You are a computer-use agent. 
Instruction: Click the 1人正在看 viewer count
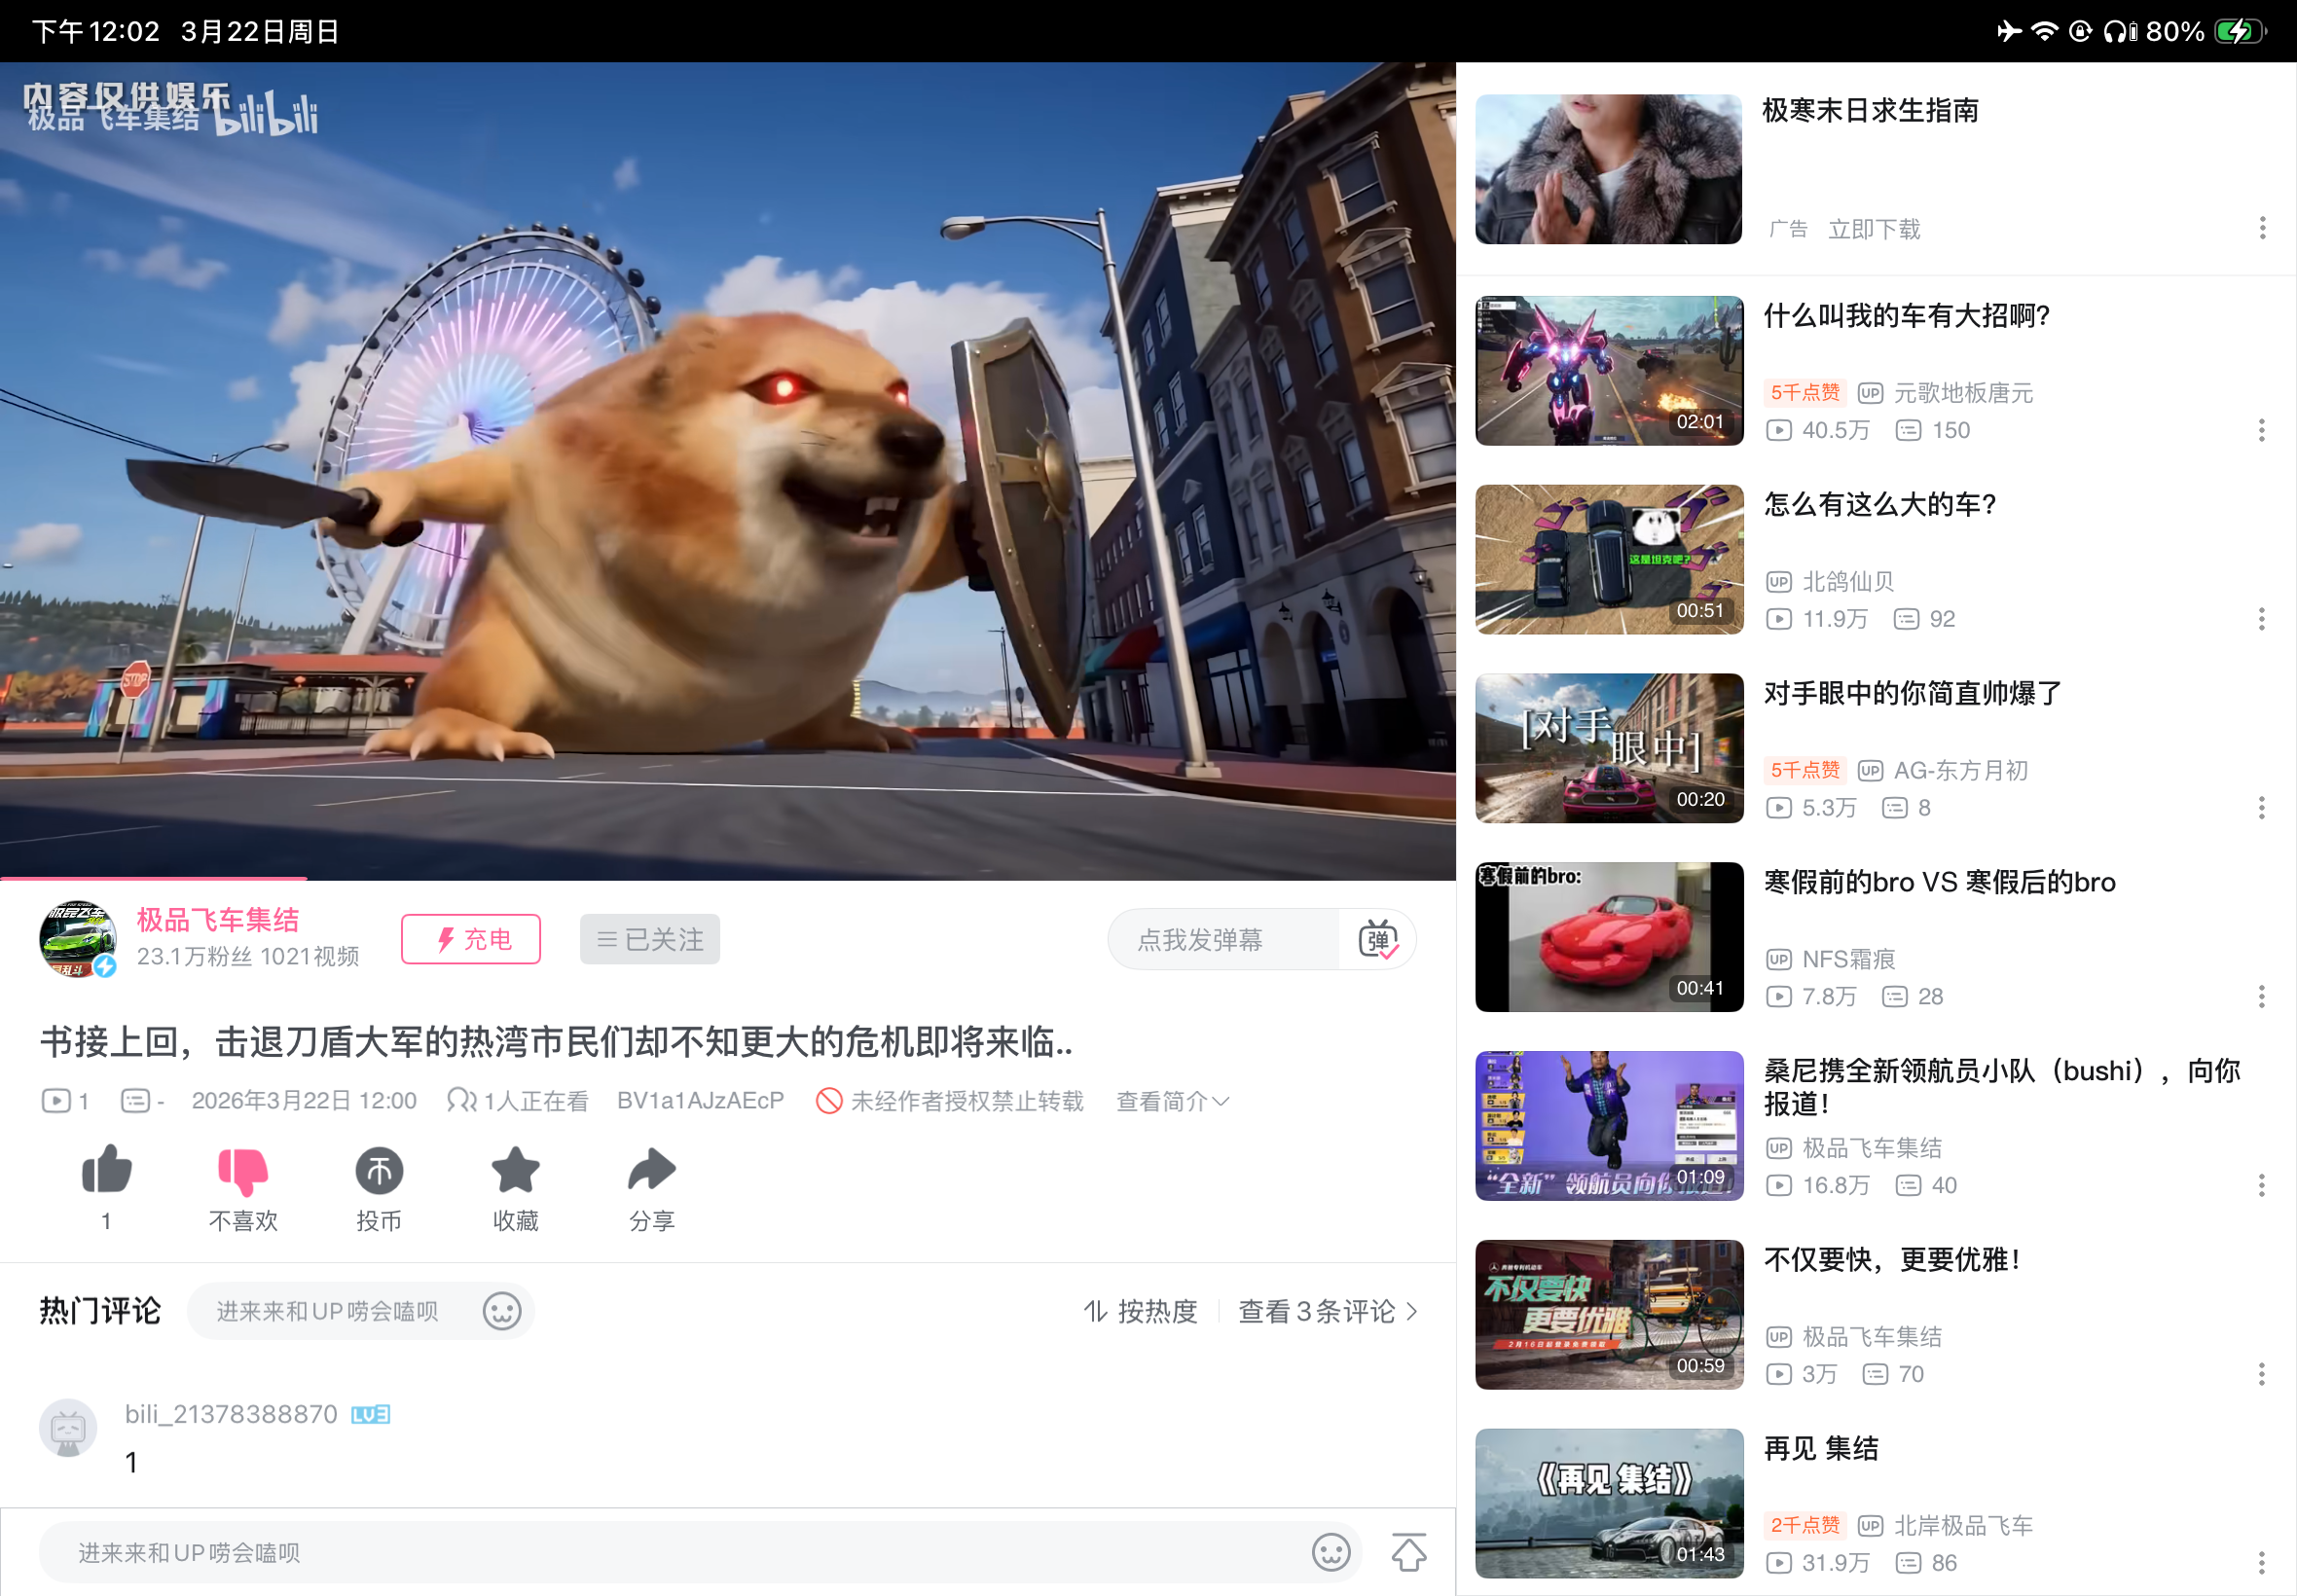point(518,1101)
